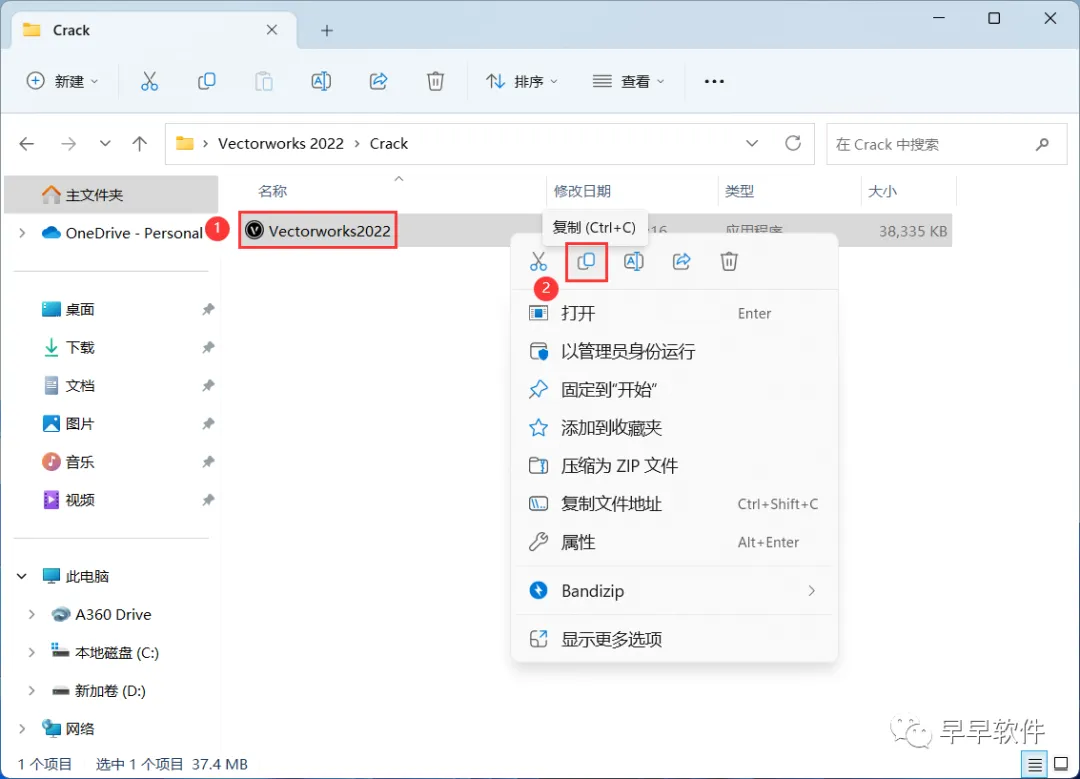Viewport: 1080px width, 779px height.
Task: Go up one folder level
Action: pos(140,144)
